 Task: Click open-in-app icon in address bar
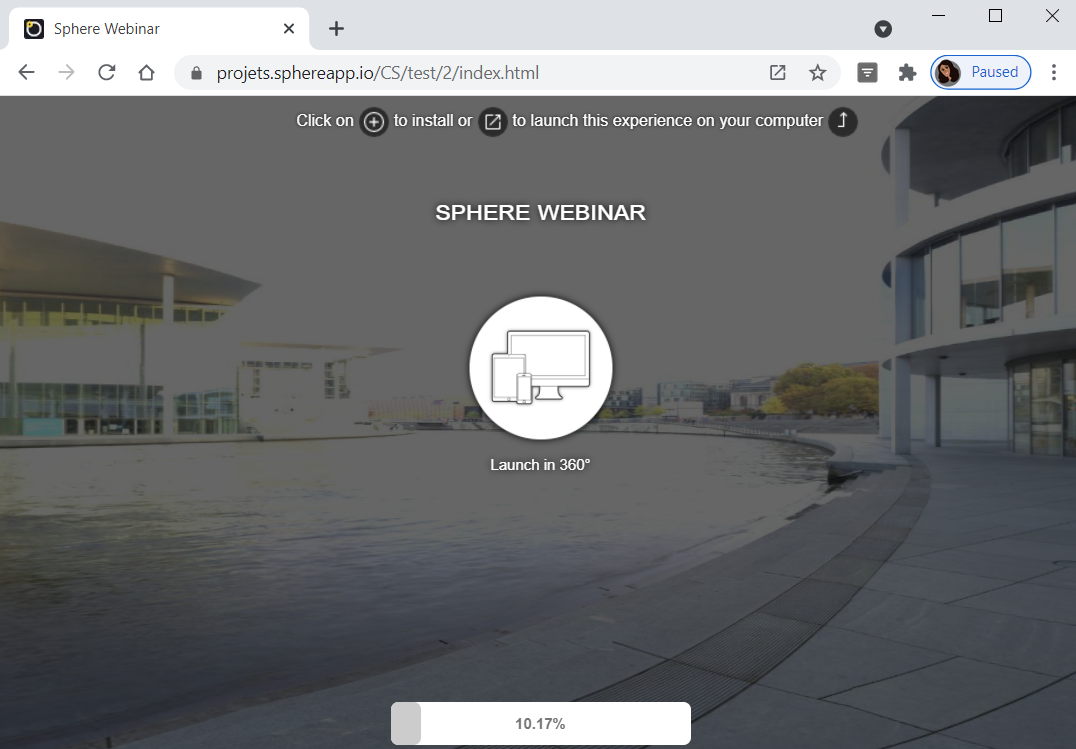click(x=777, y=73)
